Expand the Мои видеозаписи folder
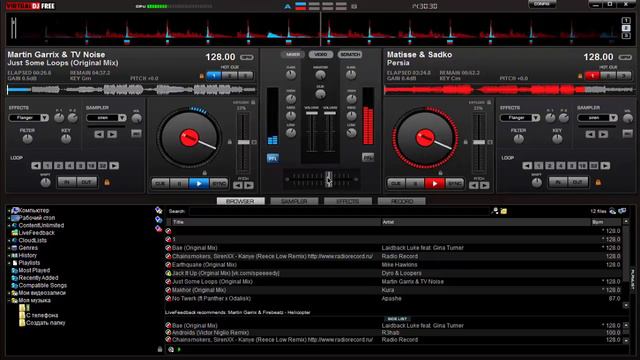This screenshot has height=360, width=640. (9, 293)
